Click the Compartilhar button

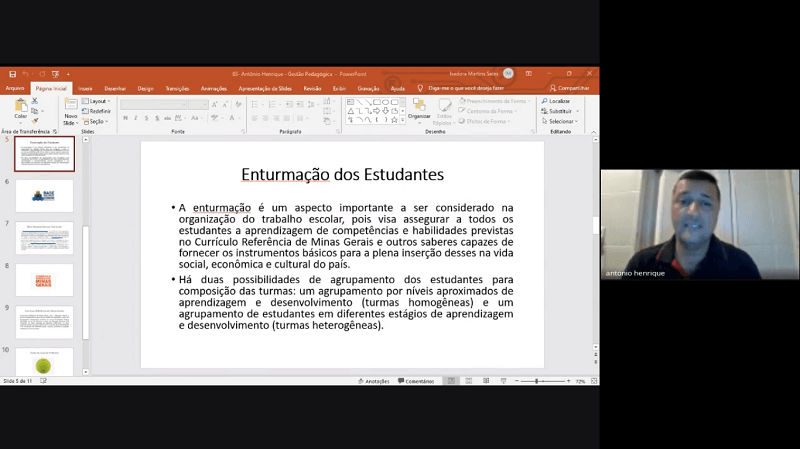(x=572, y=88)
